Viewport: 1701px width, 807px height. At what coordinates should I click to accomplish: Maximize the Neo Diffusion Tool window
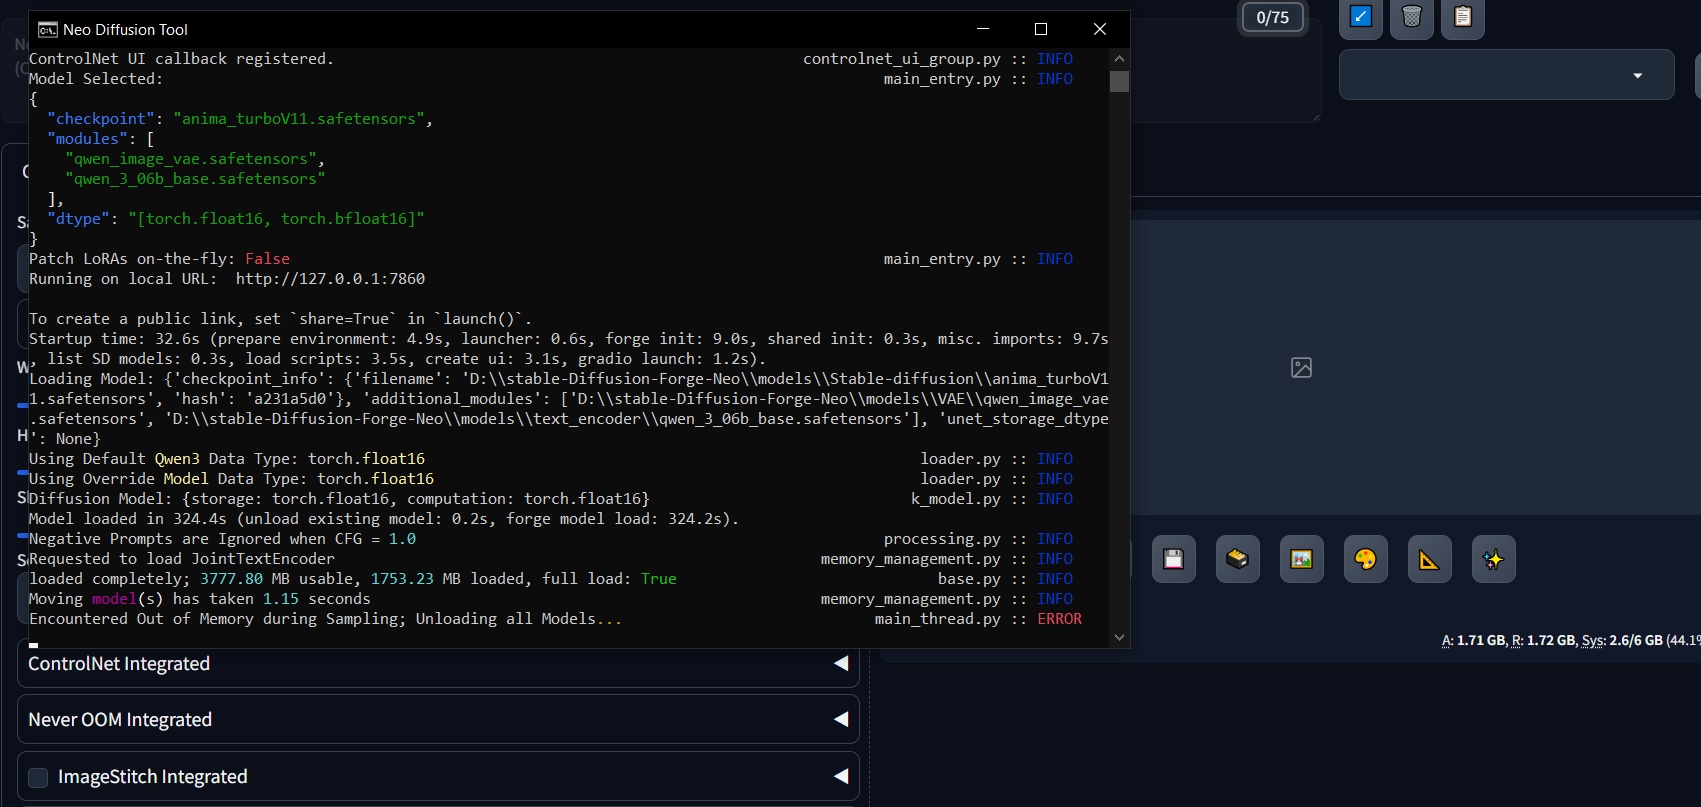1041,29
